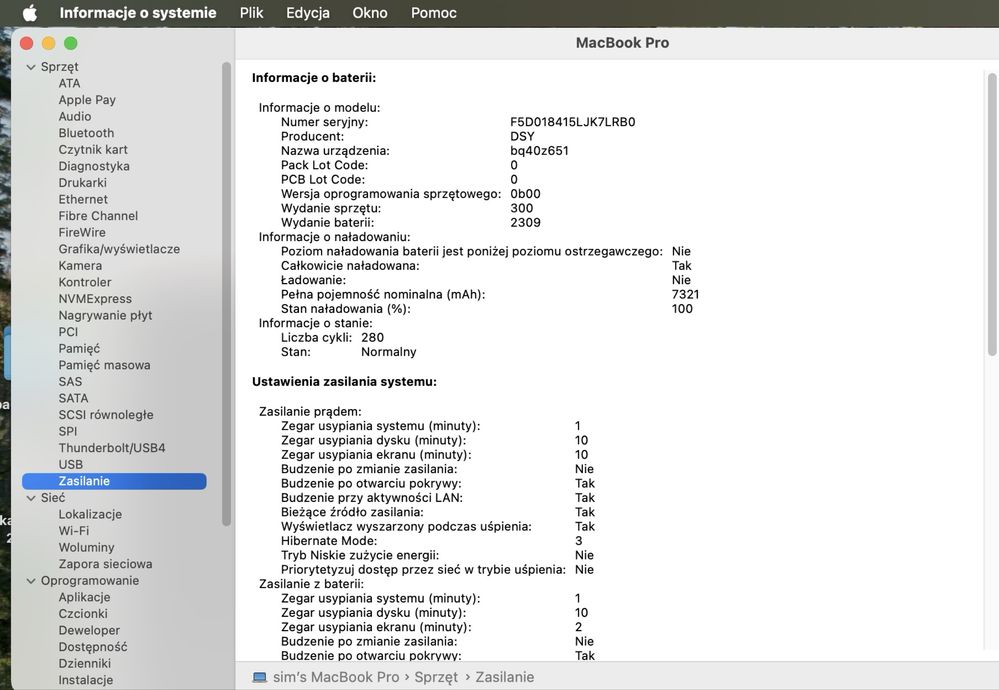
Task: Select Ethernet in the sidebar
Action: pos(83,199)
